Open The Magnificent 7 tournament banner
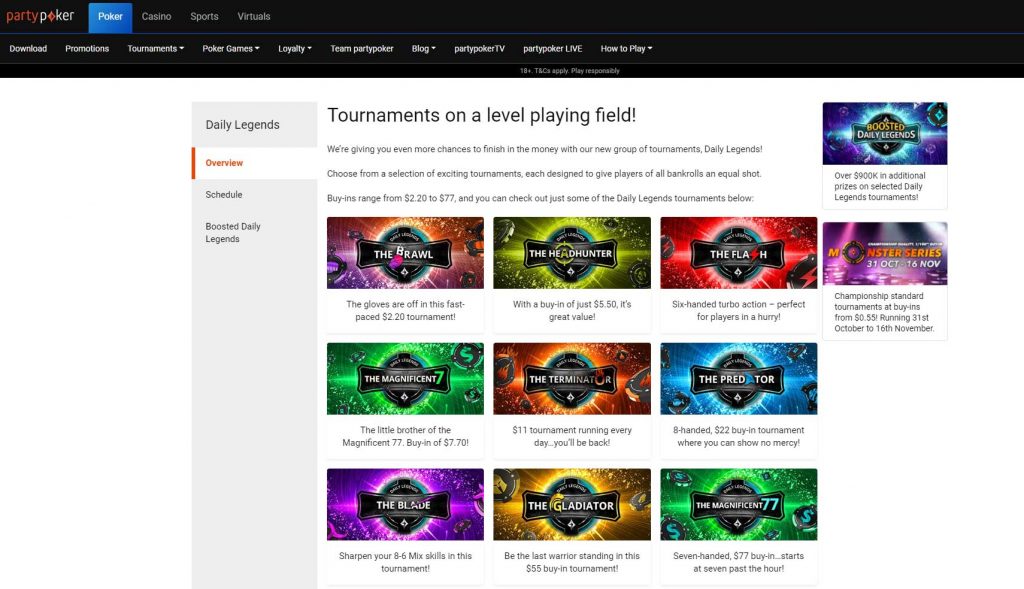 click(405, 379)
